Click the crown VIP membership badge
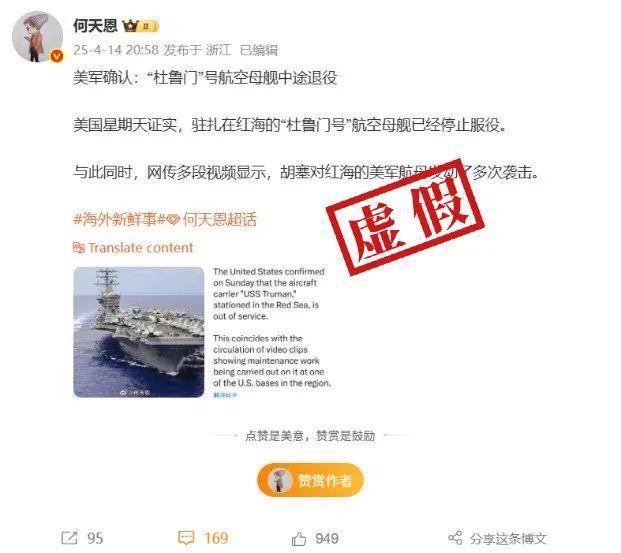Viewport: 621px width, 553px height. click(x=140, y=26)
